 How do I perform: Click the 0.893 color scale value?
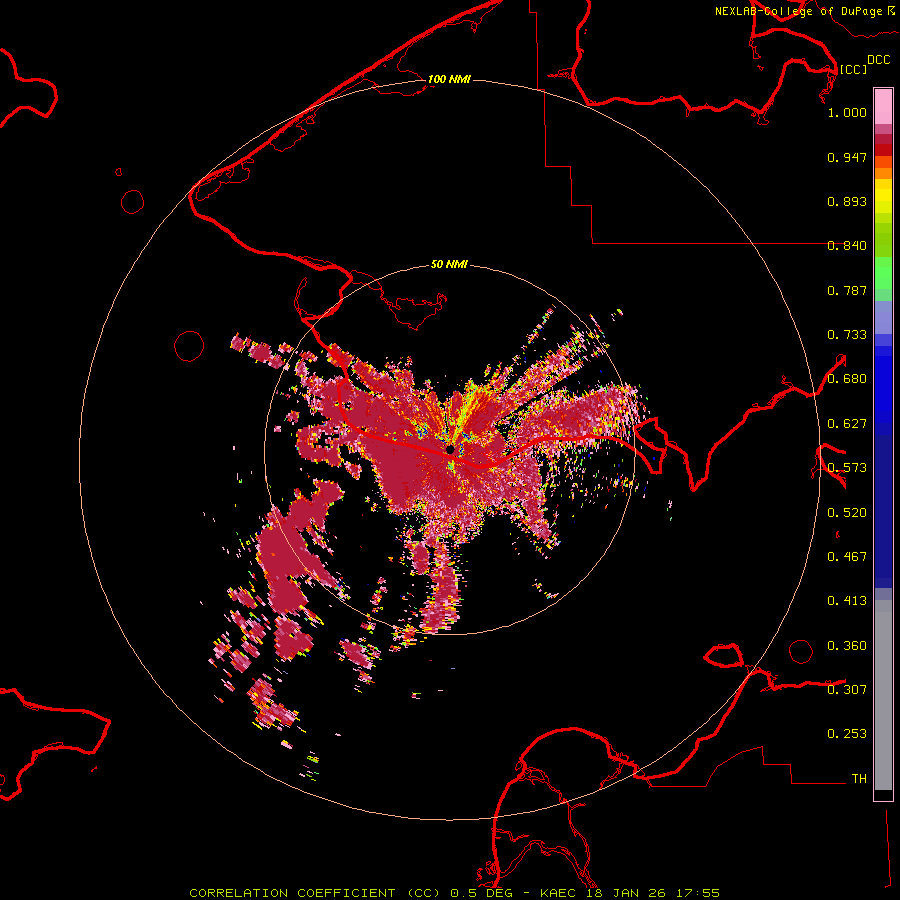pyautogui.click(x=847, y=201)
